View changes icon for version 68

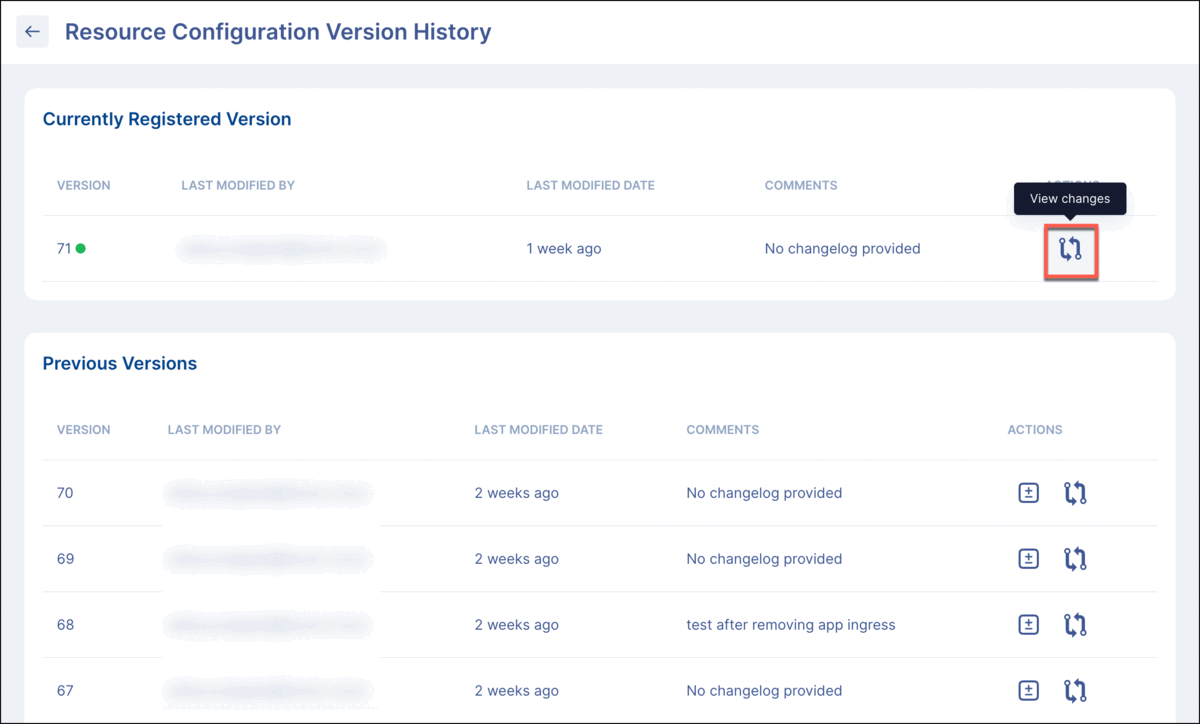[1075, 625]
